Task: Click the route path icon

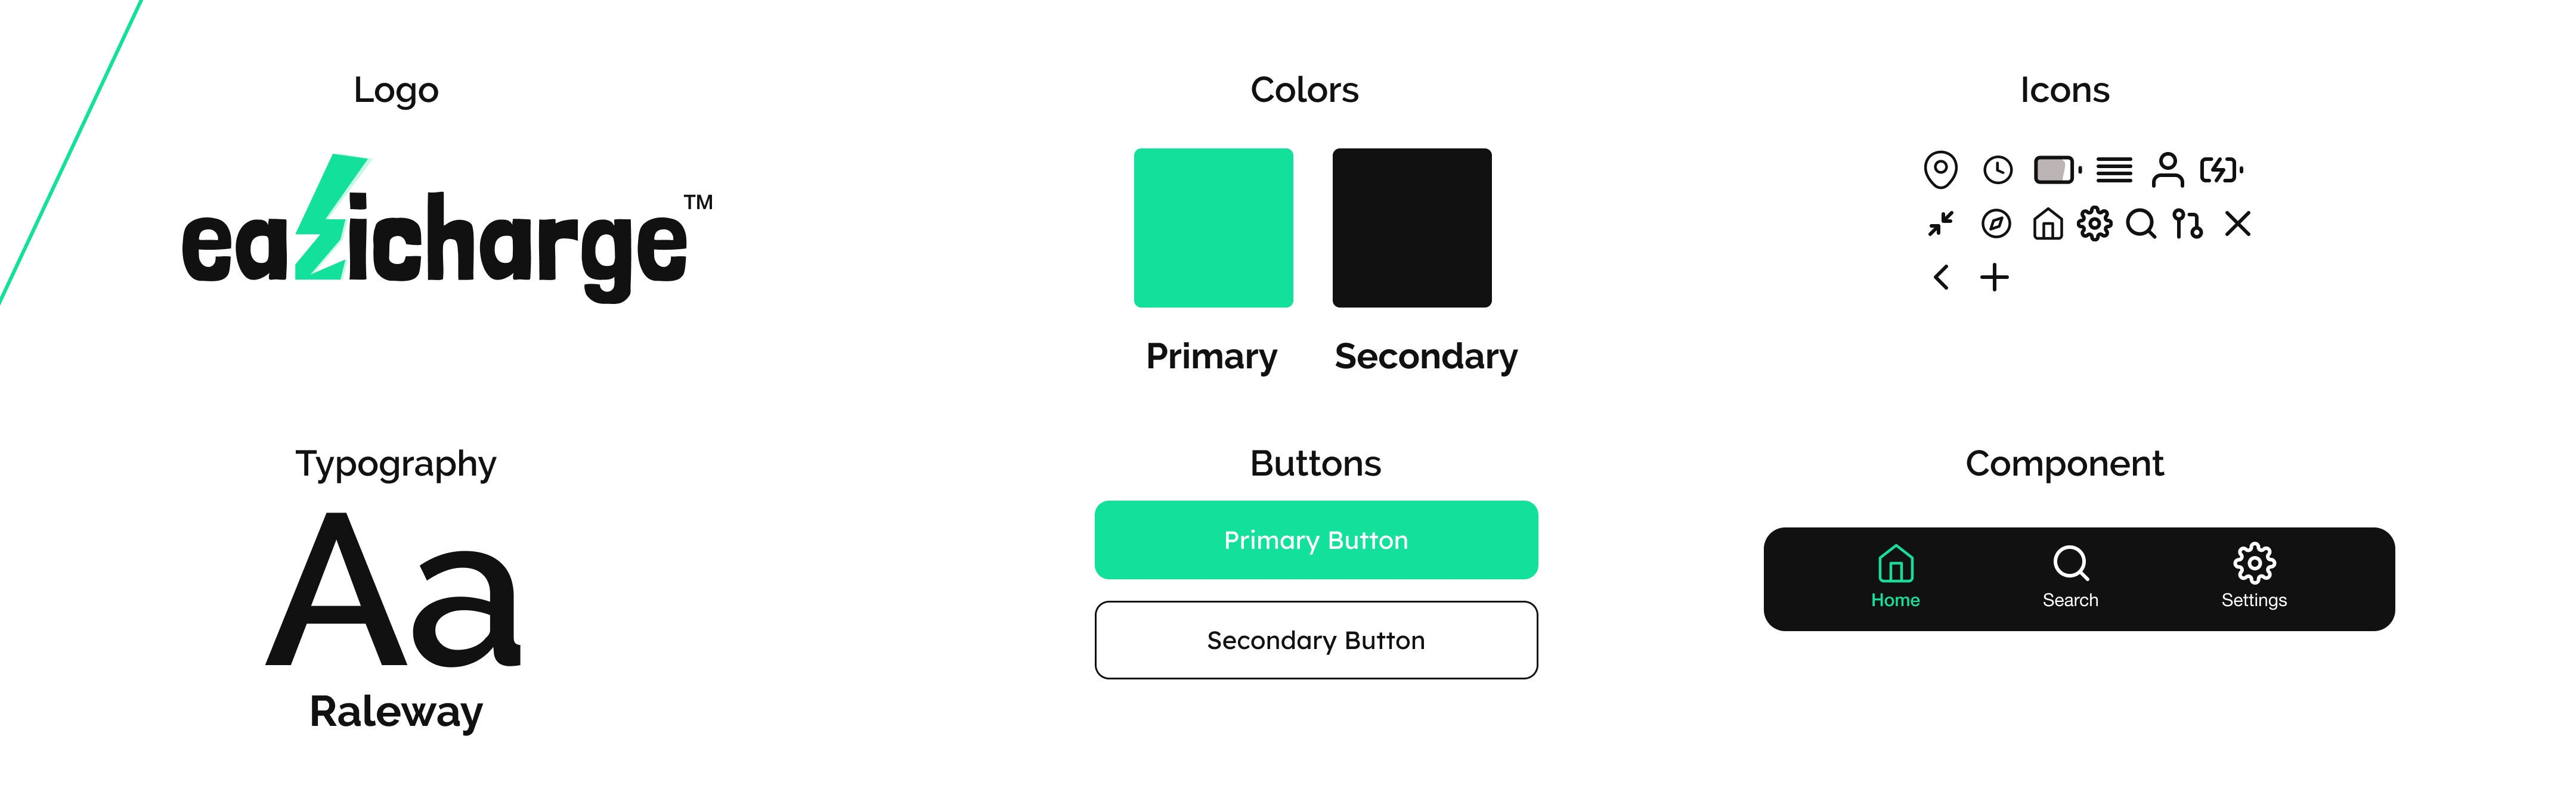Action: (x=2187, y=224)
